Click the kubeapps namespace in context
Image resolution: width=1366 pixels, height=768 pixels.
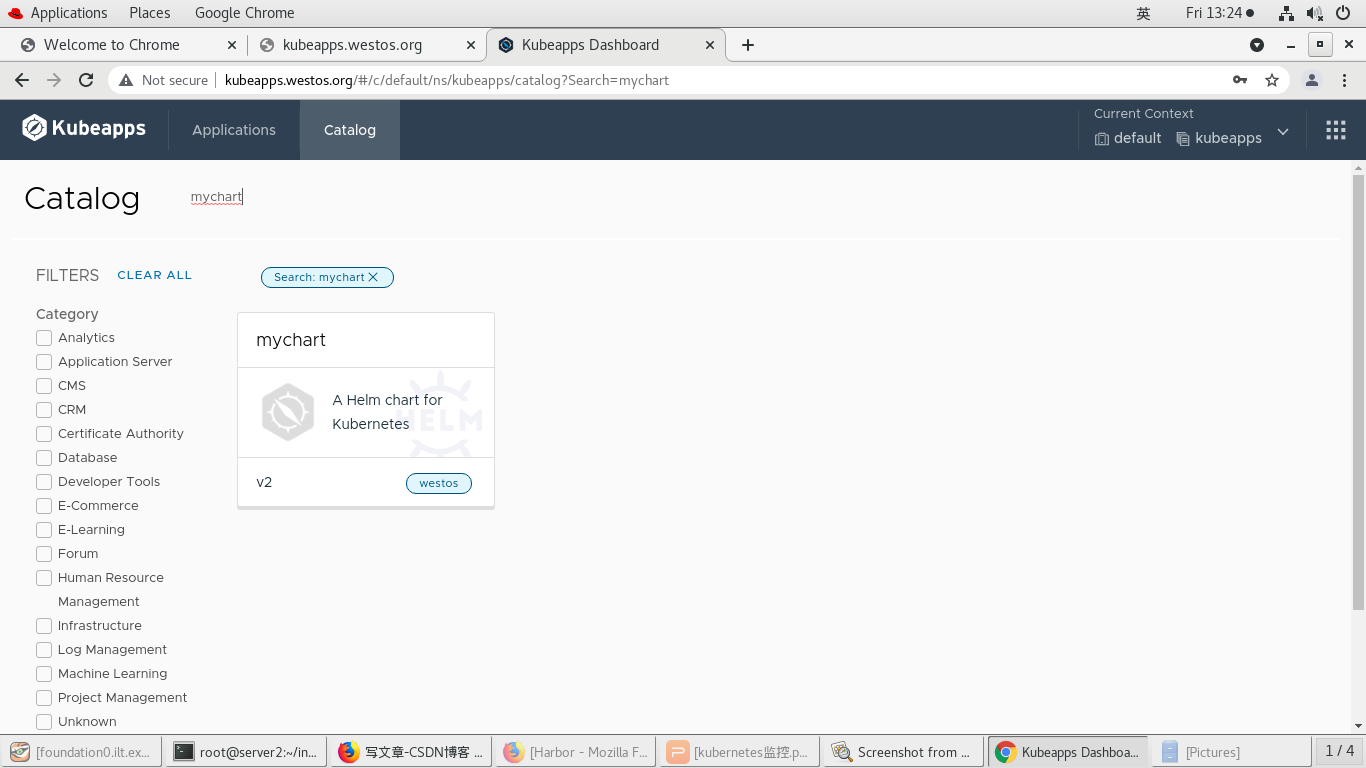coord(1219,138)
